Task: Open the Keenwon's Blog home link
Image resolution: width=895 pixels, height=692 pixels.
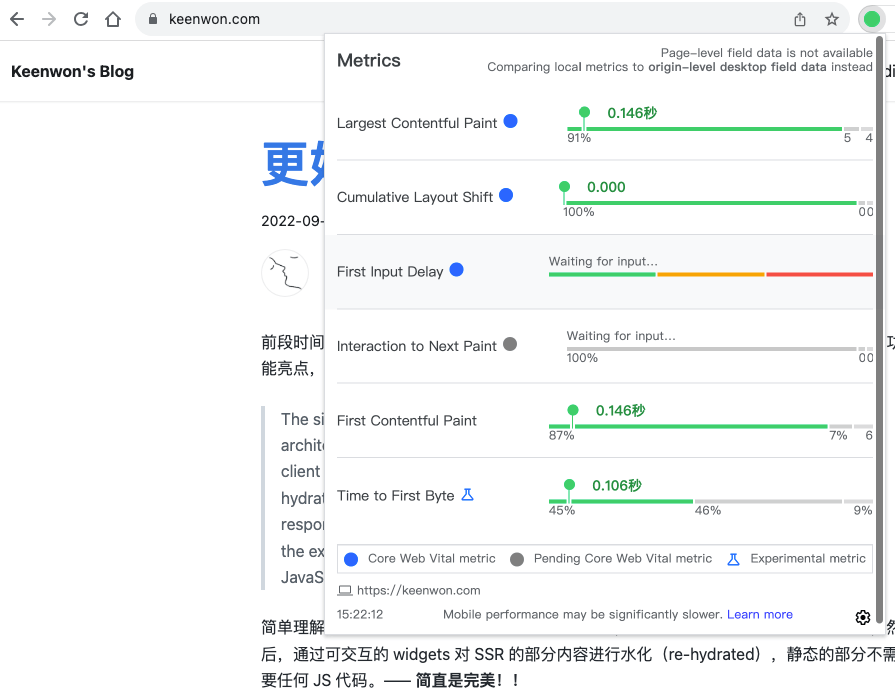Action: point(72,72)
